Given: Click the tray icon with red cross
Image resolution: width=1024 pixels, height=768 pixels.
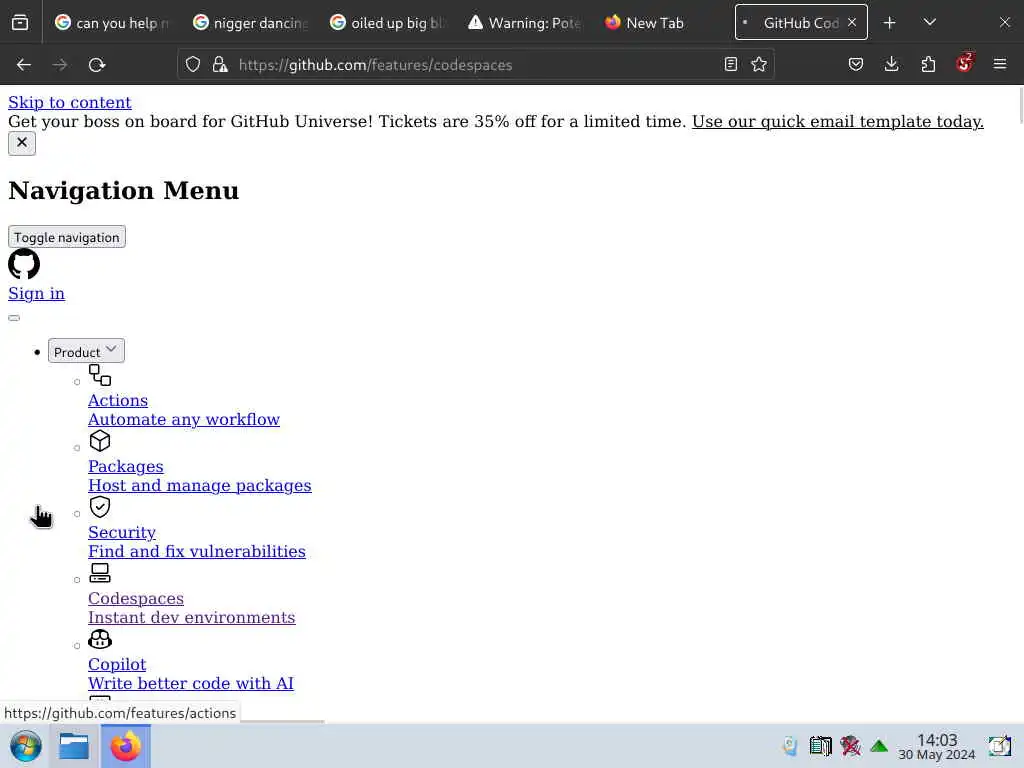Looking at the screenshot, I should coord(850,746).
